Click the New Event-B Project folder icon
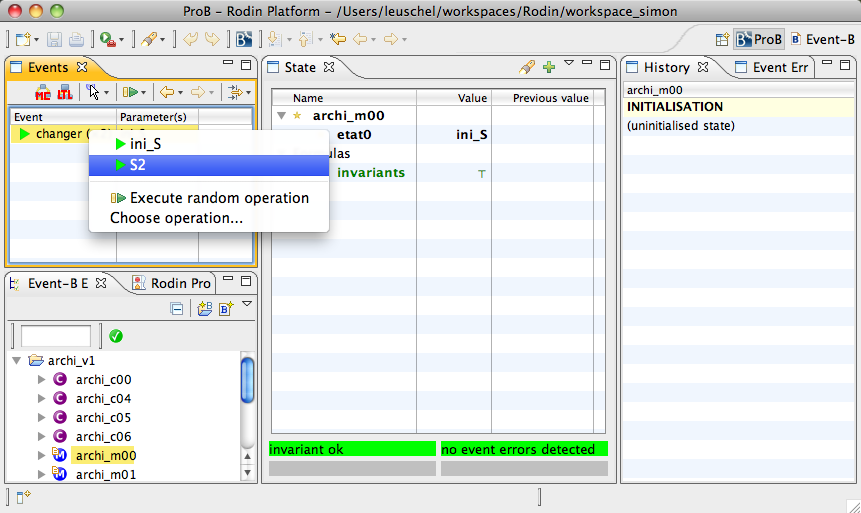The width and height of the screenshot is (861, 513). pos(204,309)
